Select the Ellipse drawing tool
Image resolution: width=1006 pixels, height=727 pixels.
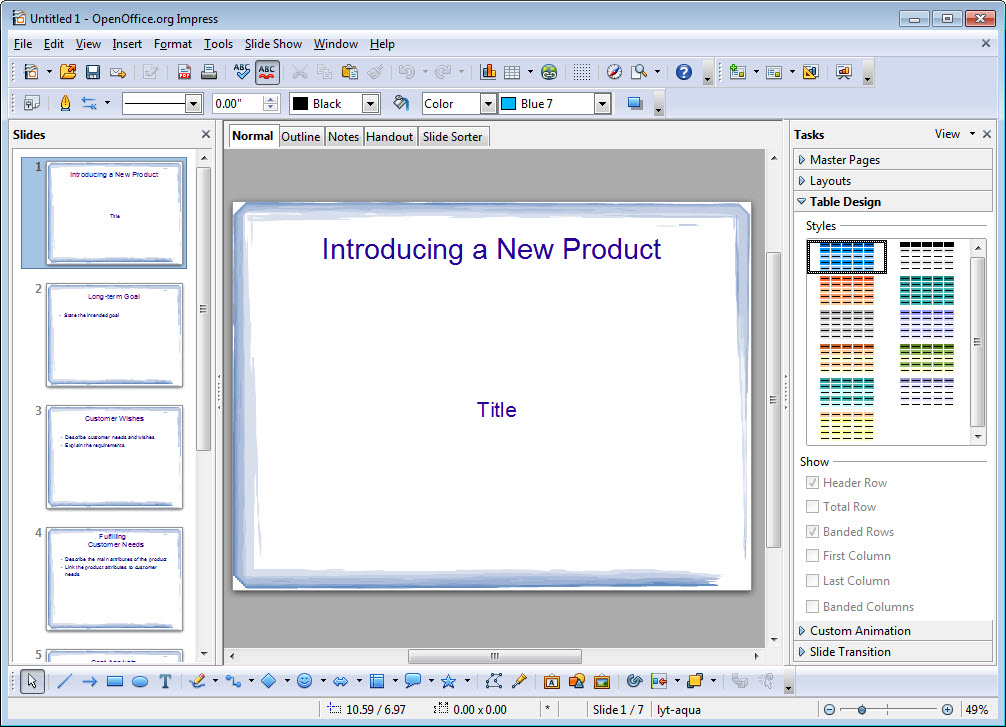[x=140, y=681]
